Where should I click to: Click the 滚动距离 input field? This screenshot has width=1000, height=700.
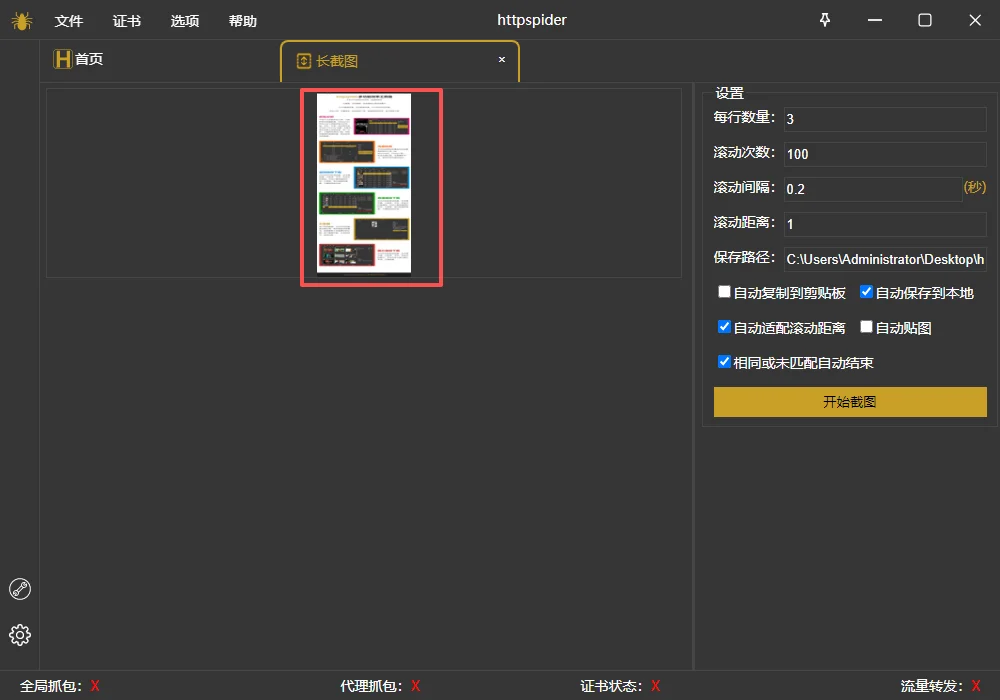pos(885,224)
